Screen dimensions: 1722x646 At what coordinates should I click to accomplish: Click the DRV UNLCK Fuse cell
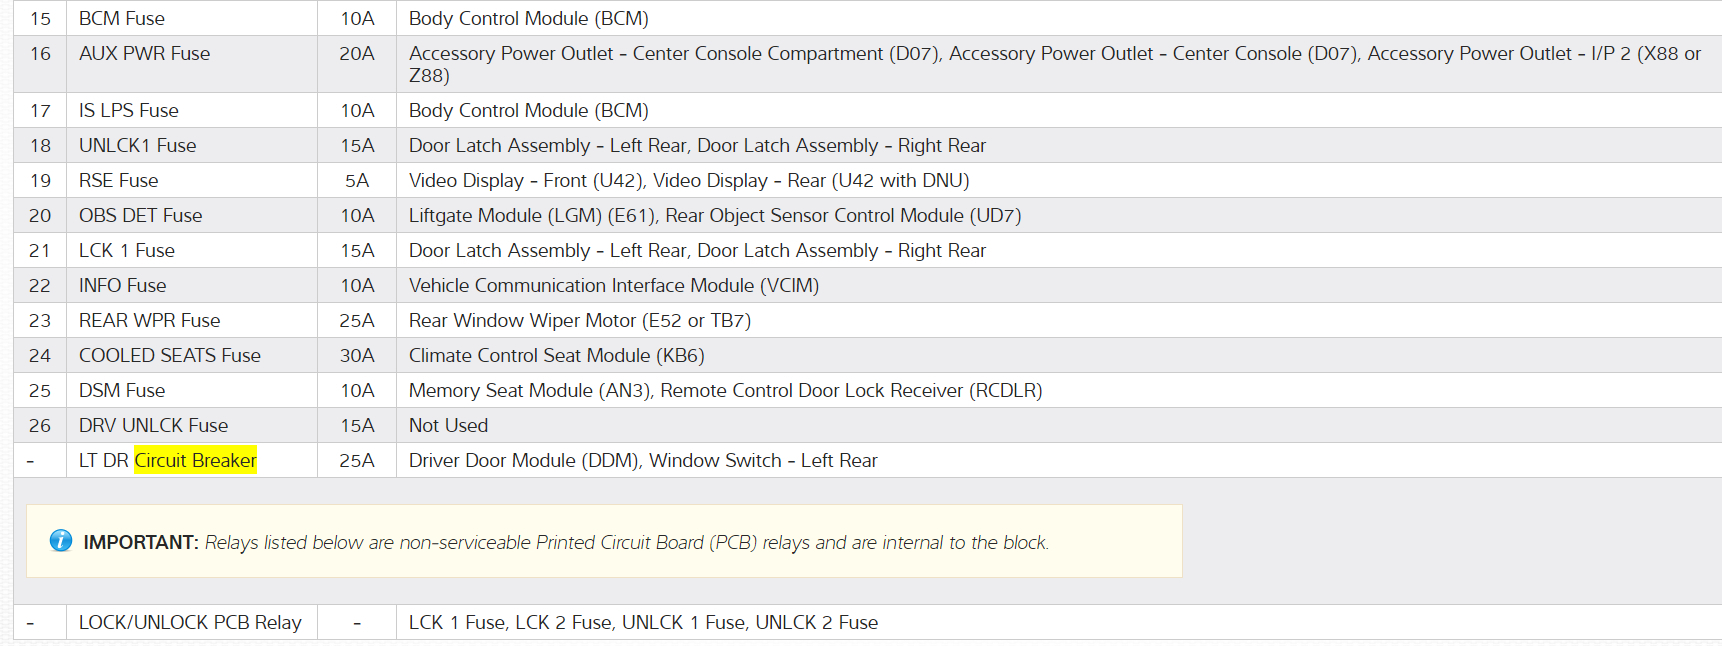coord(153,425)
